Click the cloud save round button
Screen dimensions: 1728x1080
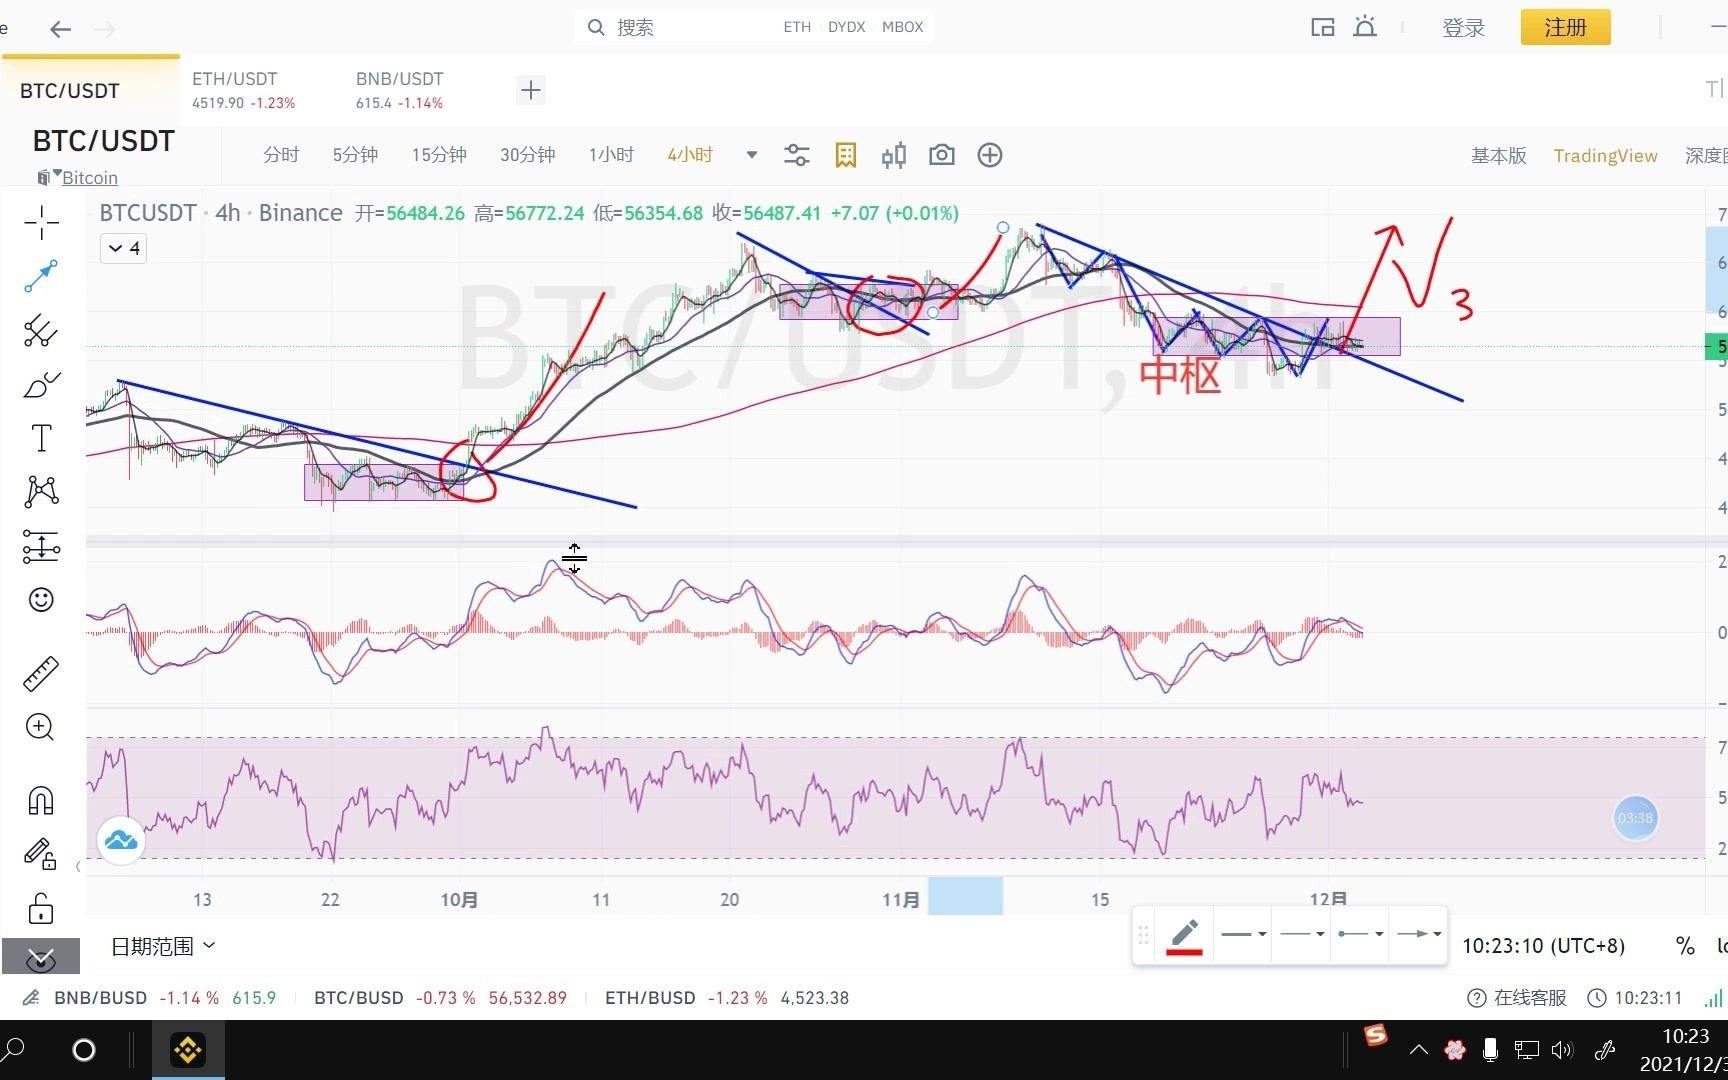coord(121,840)
